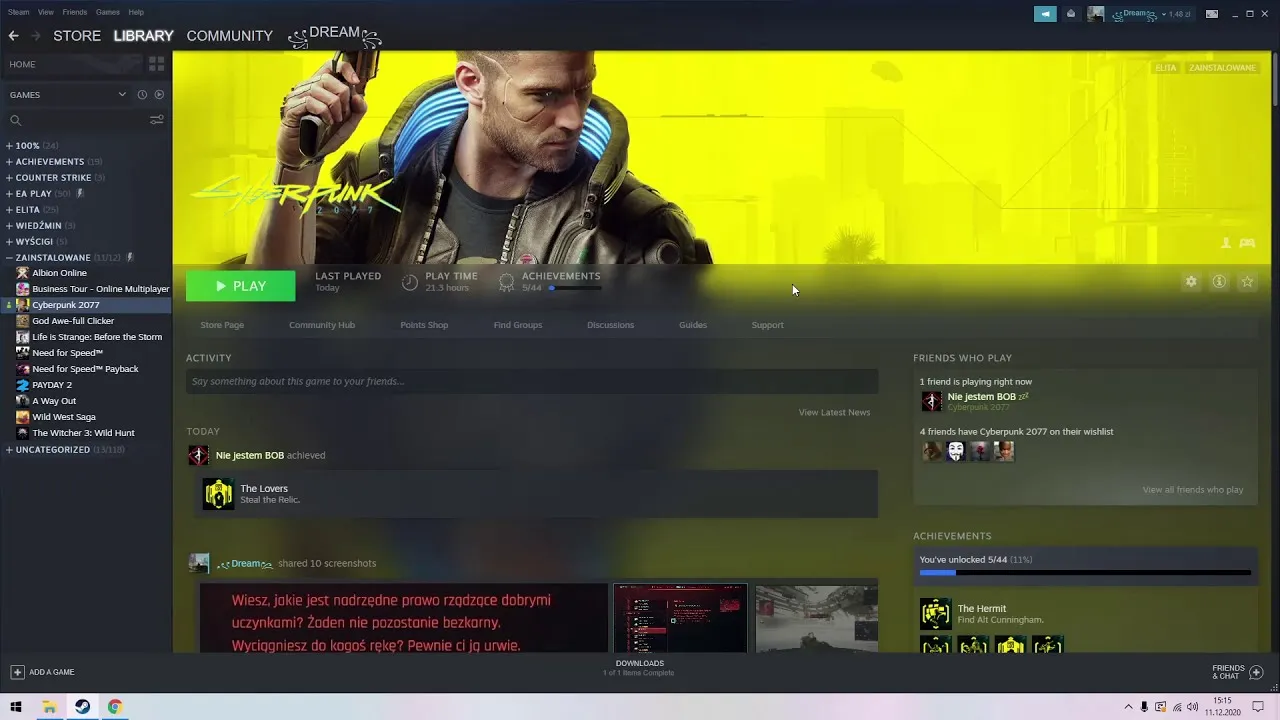Click the unlocked 5/44 achievements progress bar
The height and width of the screenshot is (720, 1280).
(1085, 573)
